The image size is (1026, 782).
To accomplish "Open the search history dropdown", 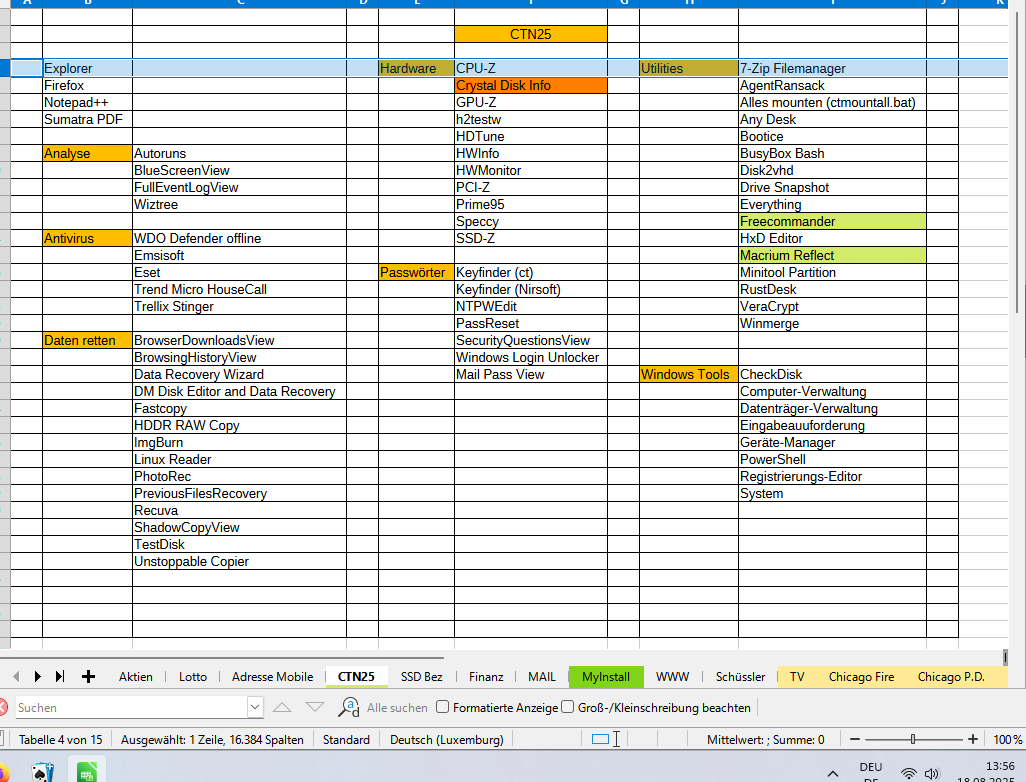I will [255, 707].
